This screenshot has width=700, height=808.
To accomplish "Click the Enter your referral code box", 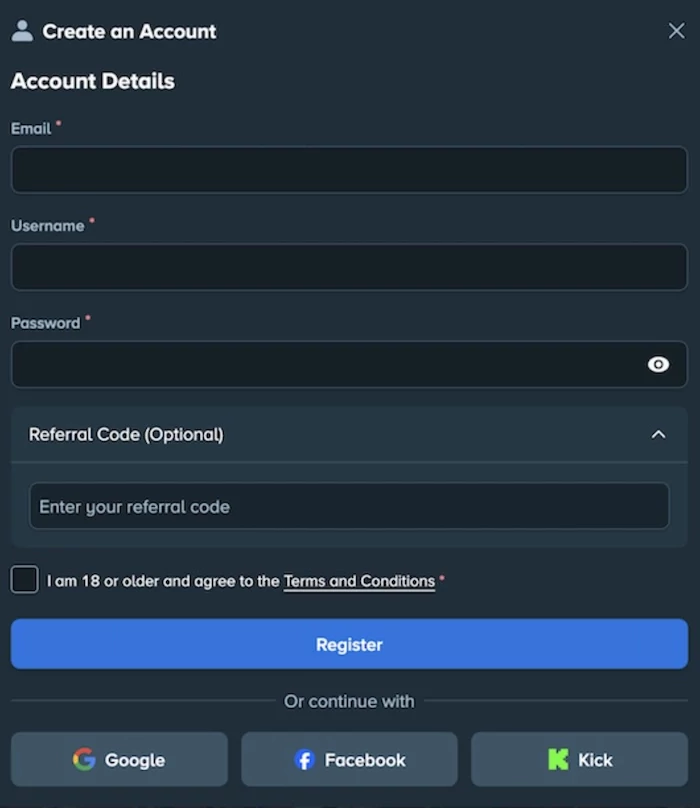I will click(x=349, y=506).
